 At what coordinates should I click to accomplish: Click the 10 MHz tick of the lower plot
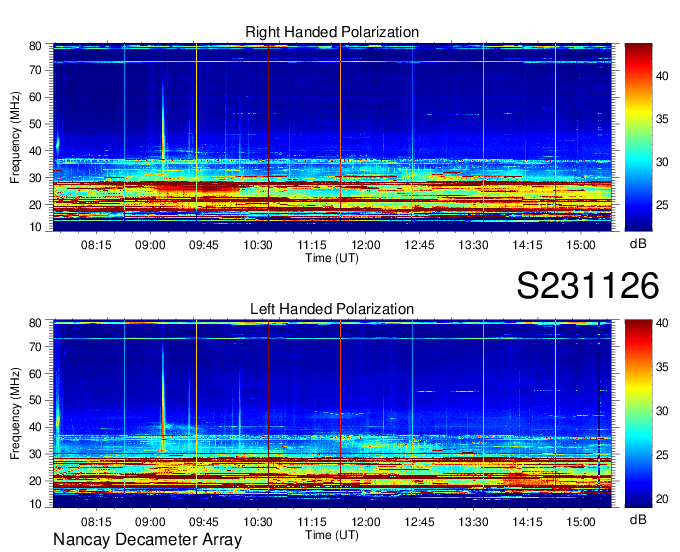coord(35,504)
